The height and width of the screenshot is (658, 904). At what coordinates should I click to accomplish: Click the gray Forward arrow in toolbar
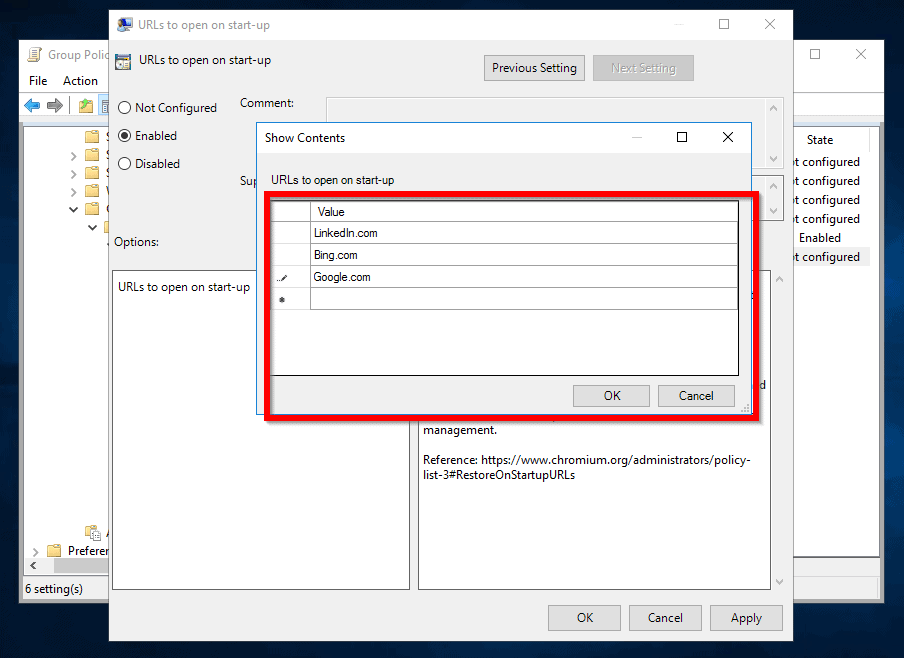[55, 106]
